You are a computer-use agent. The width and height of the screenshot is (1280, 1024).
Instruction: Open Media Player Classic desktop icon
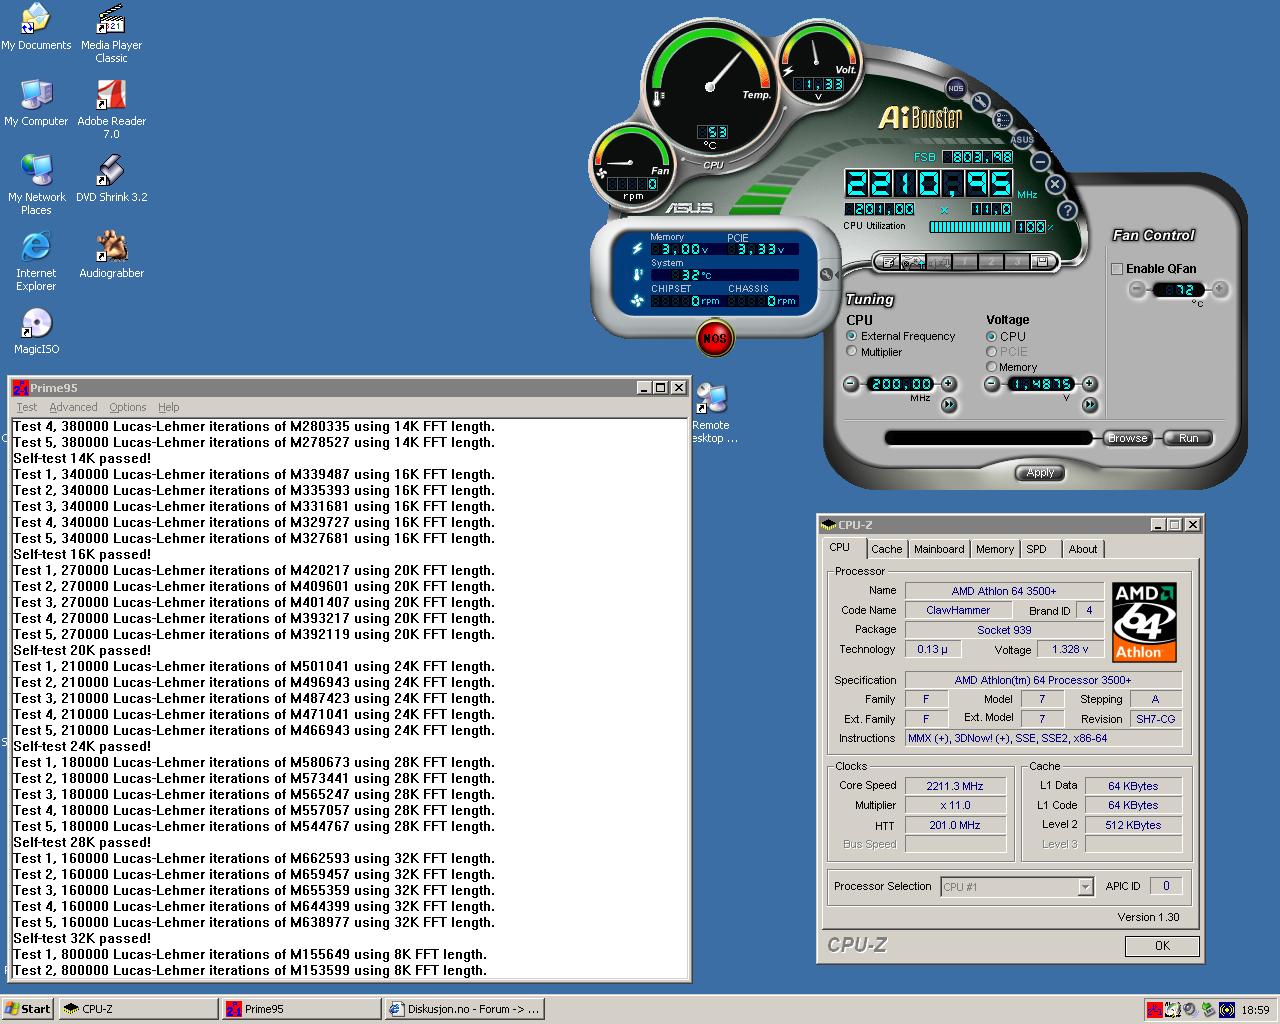pos(111,33)
